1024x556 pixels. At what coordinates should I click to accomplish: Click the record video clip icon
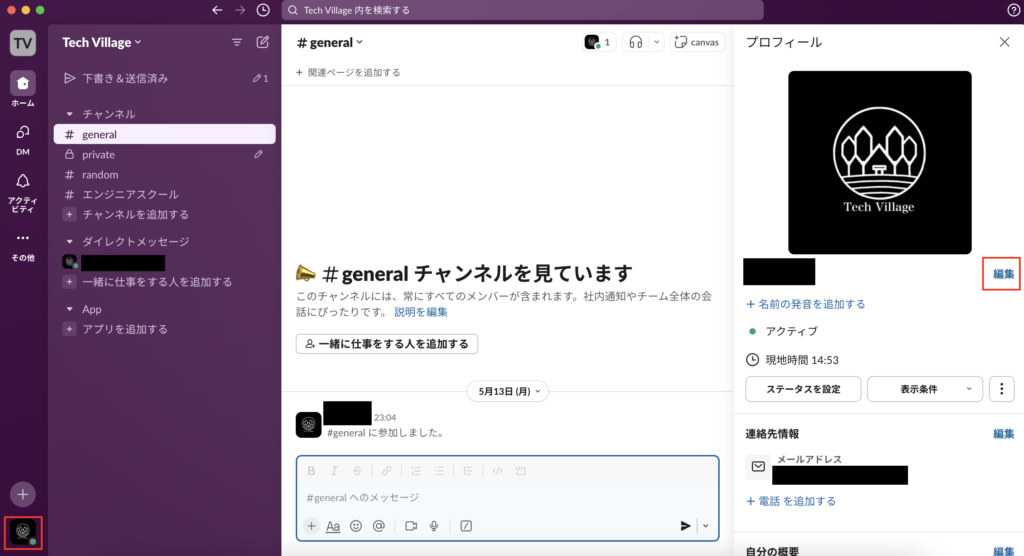[411, 526]
